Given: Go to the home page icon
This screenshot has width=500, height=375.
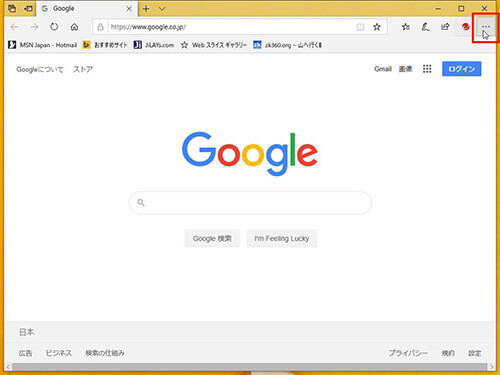Looking at the screenshot, I should click(x=74, y=27).
